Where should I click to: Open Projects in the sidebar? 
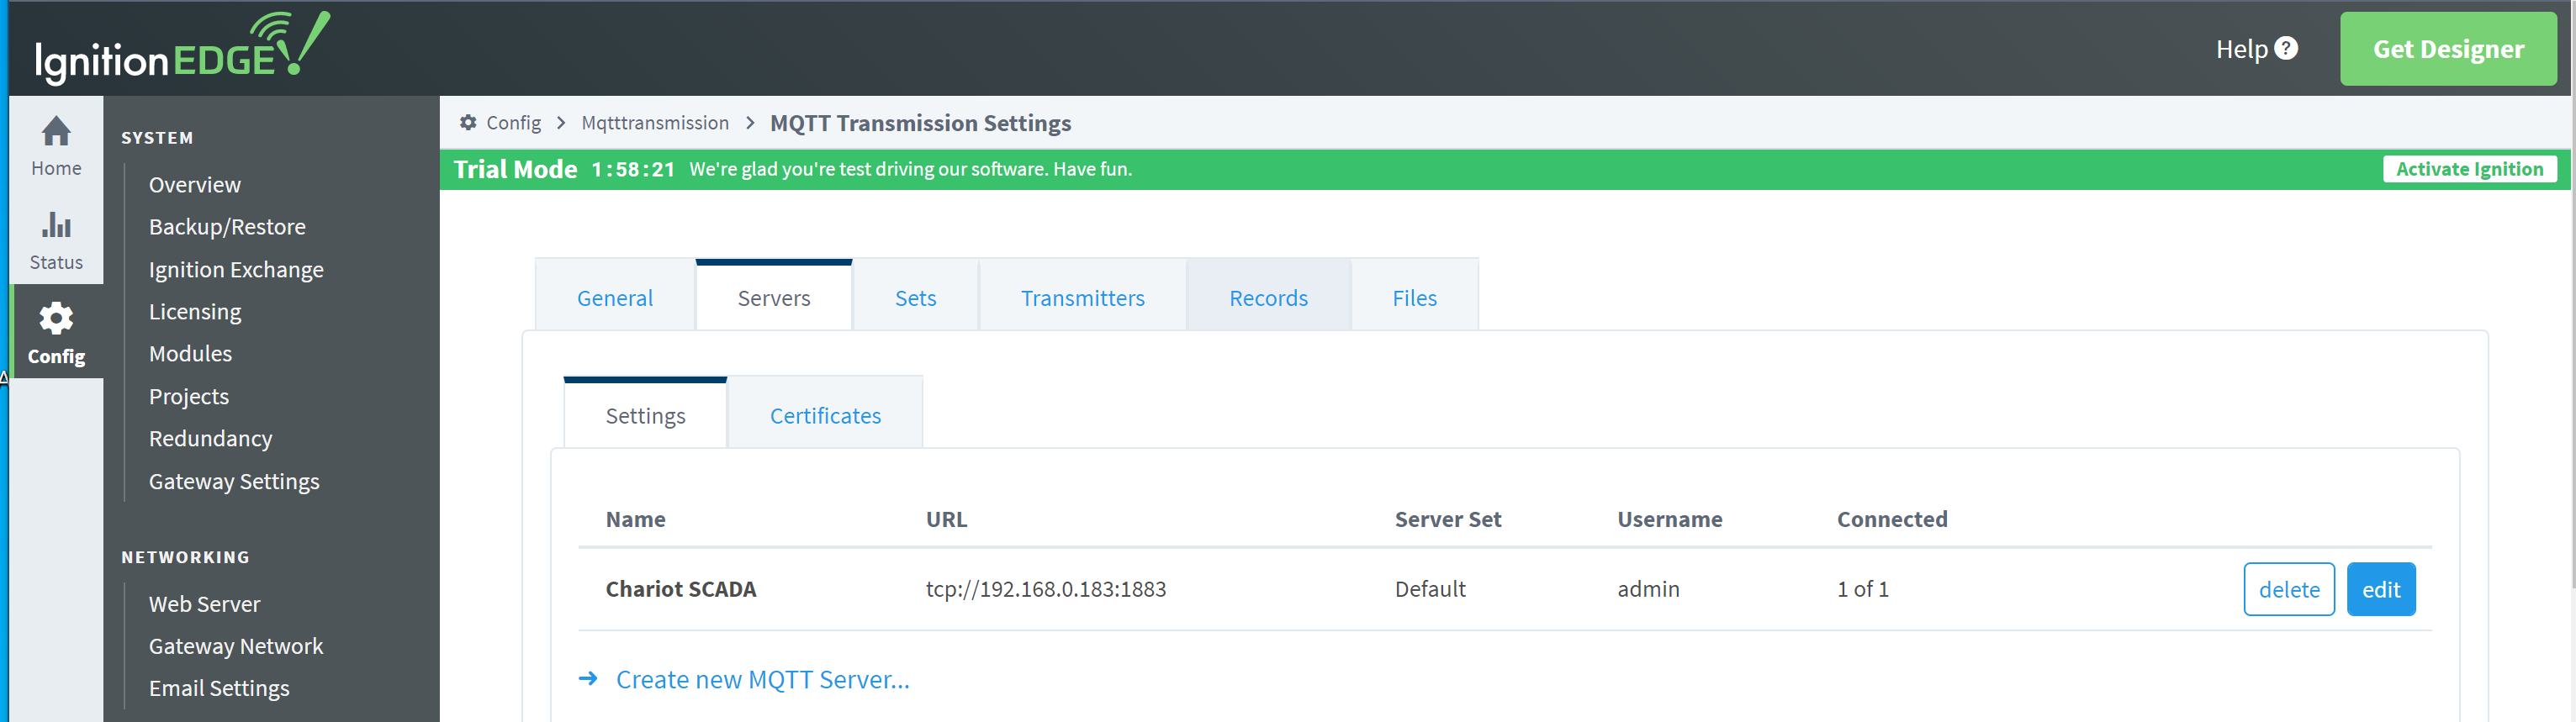[x=189, y=397]
